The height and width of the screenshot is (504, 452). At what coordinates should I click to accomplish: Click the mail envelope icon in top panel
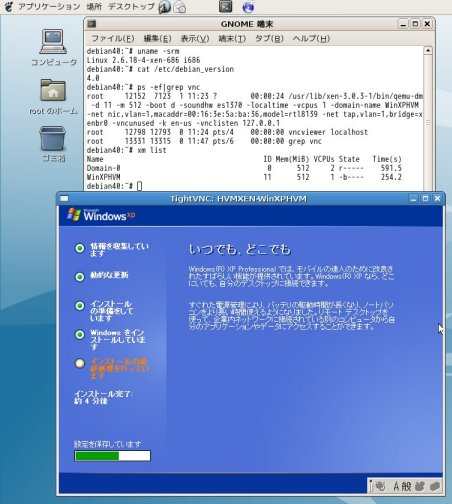(x=180, y=7)
